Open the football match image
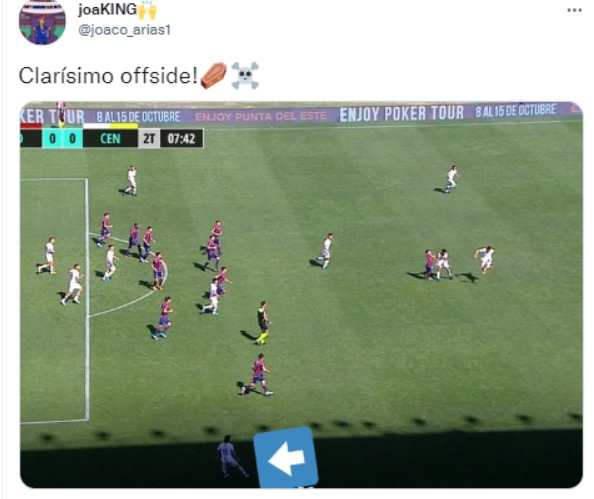Viewport: 594px width, 499px height. (301, 295)
